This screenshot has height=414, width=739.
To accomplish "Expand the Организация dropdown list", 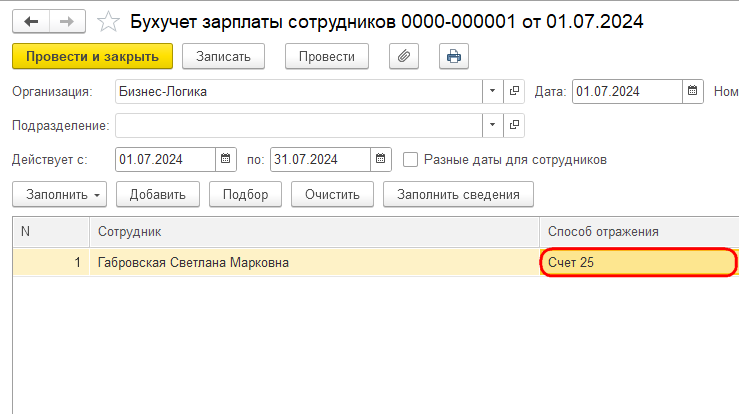I will [x=493, y=91].
